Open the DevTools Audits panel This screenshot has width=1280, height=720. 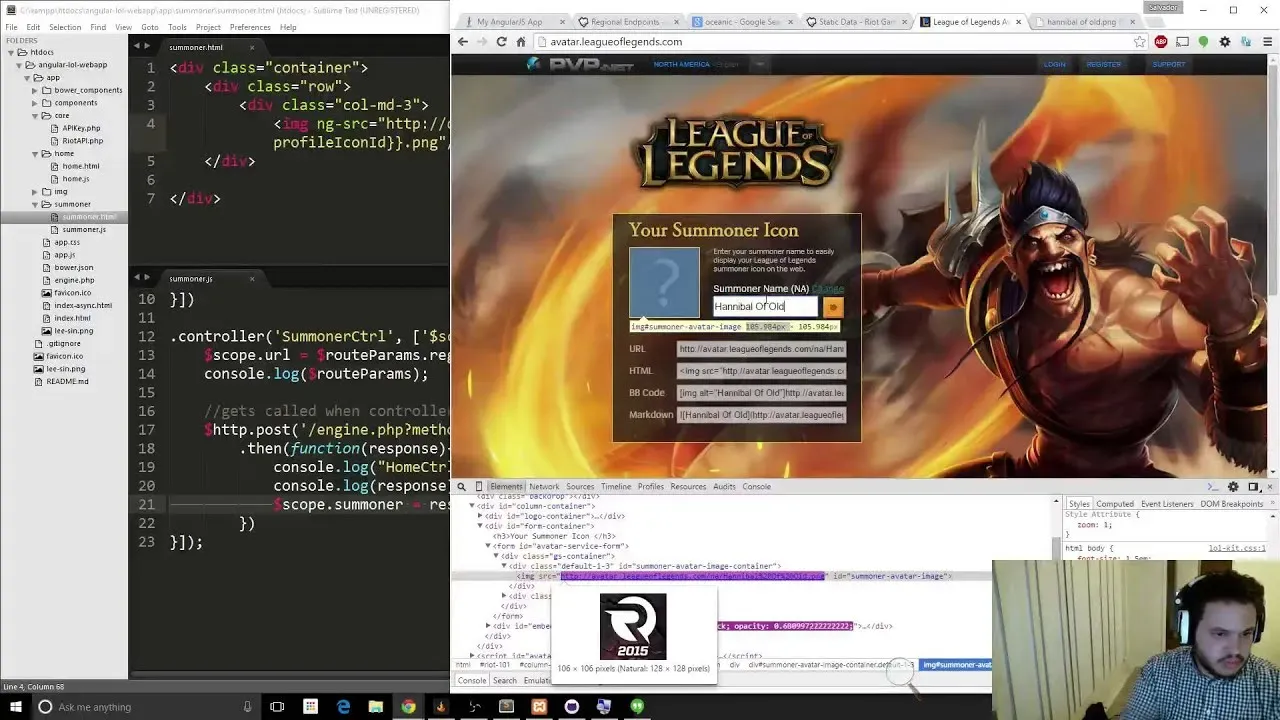[724, 487]
